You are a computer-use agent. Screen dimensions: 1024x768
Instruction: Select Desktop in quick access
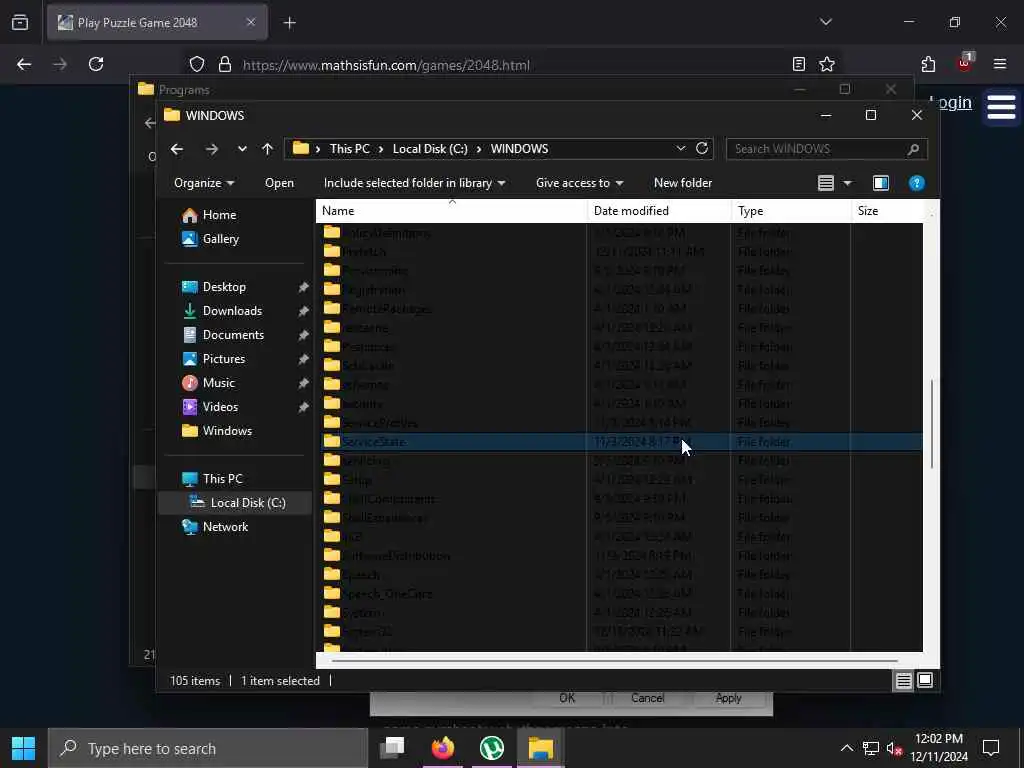(224, 287)
